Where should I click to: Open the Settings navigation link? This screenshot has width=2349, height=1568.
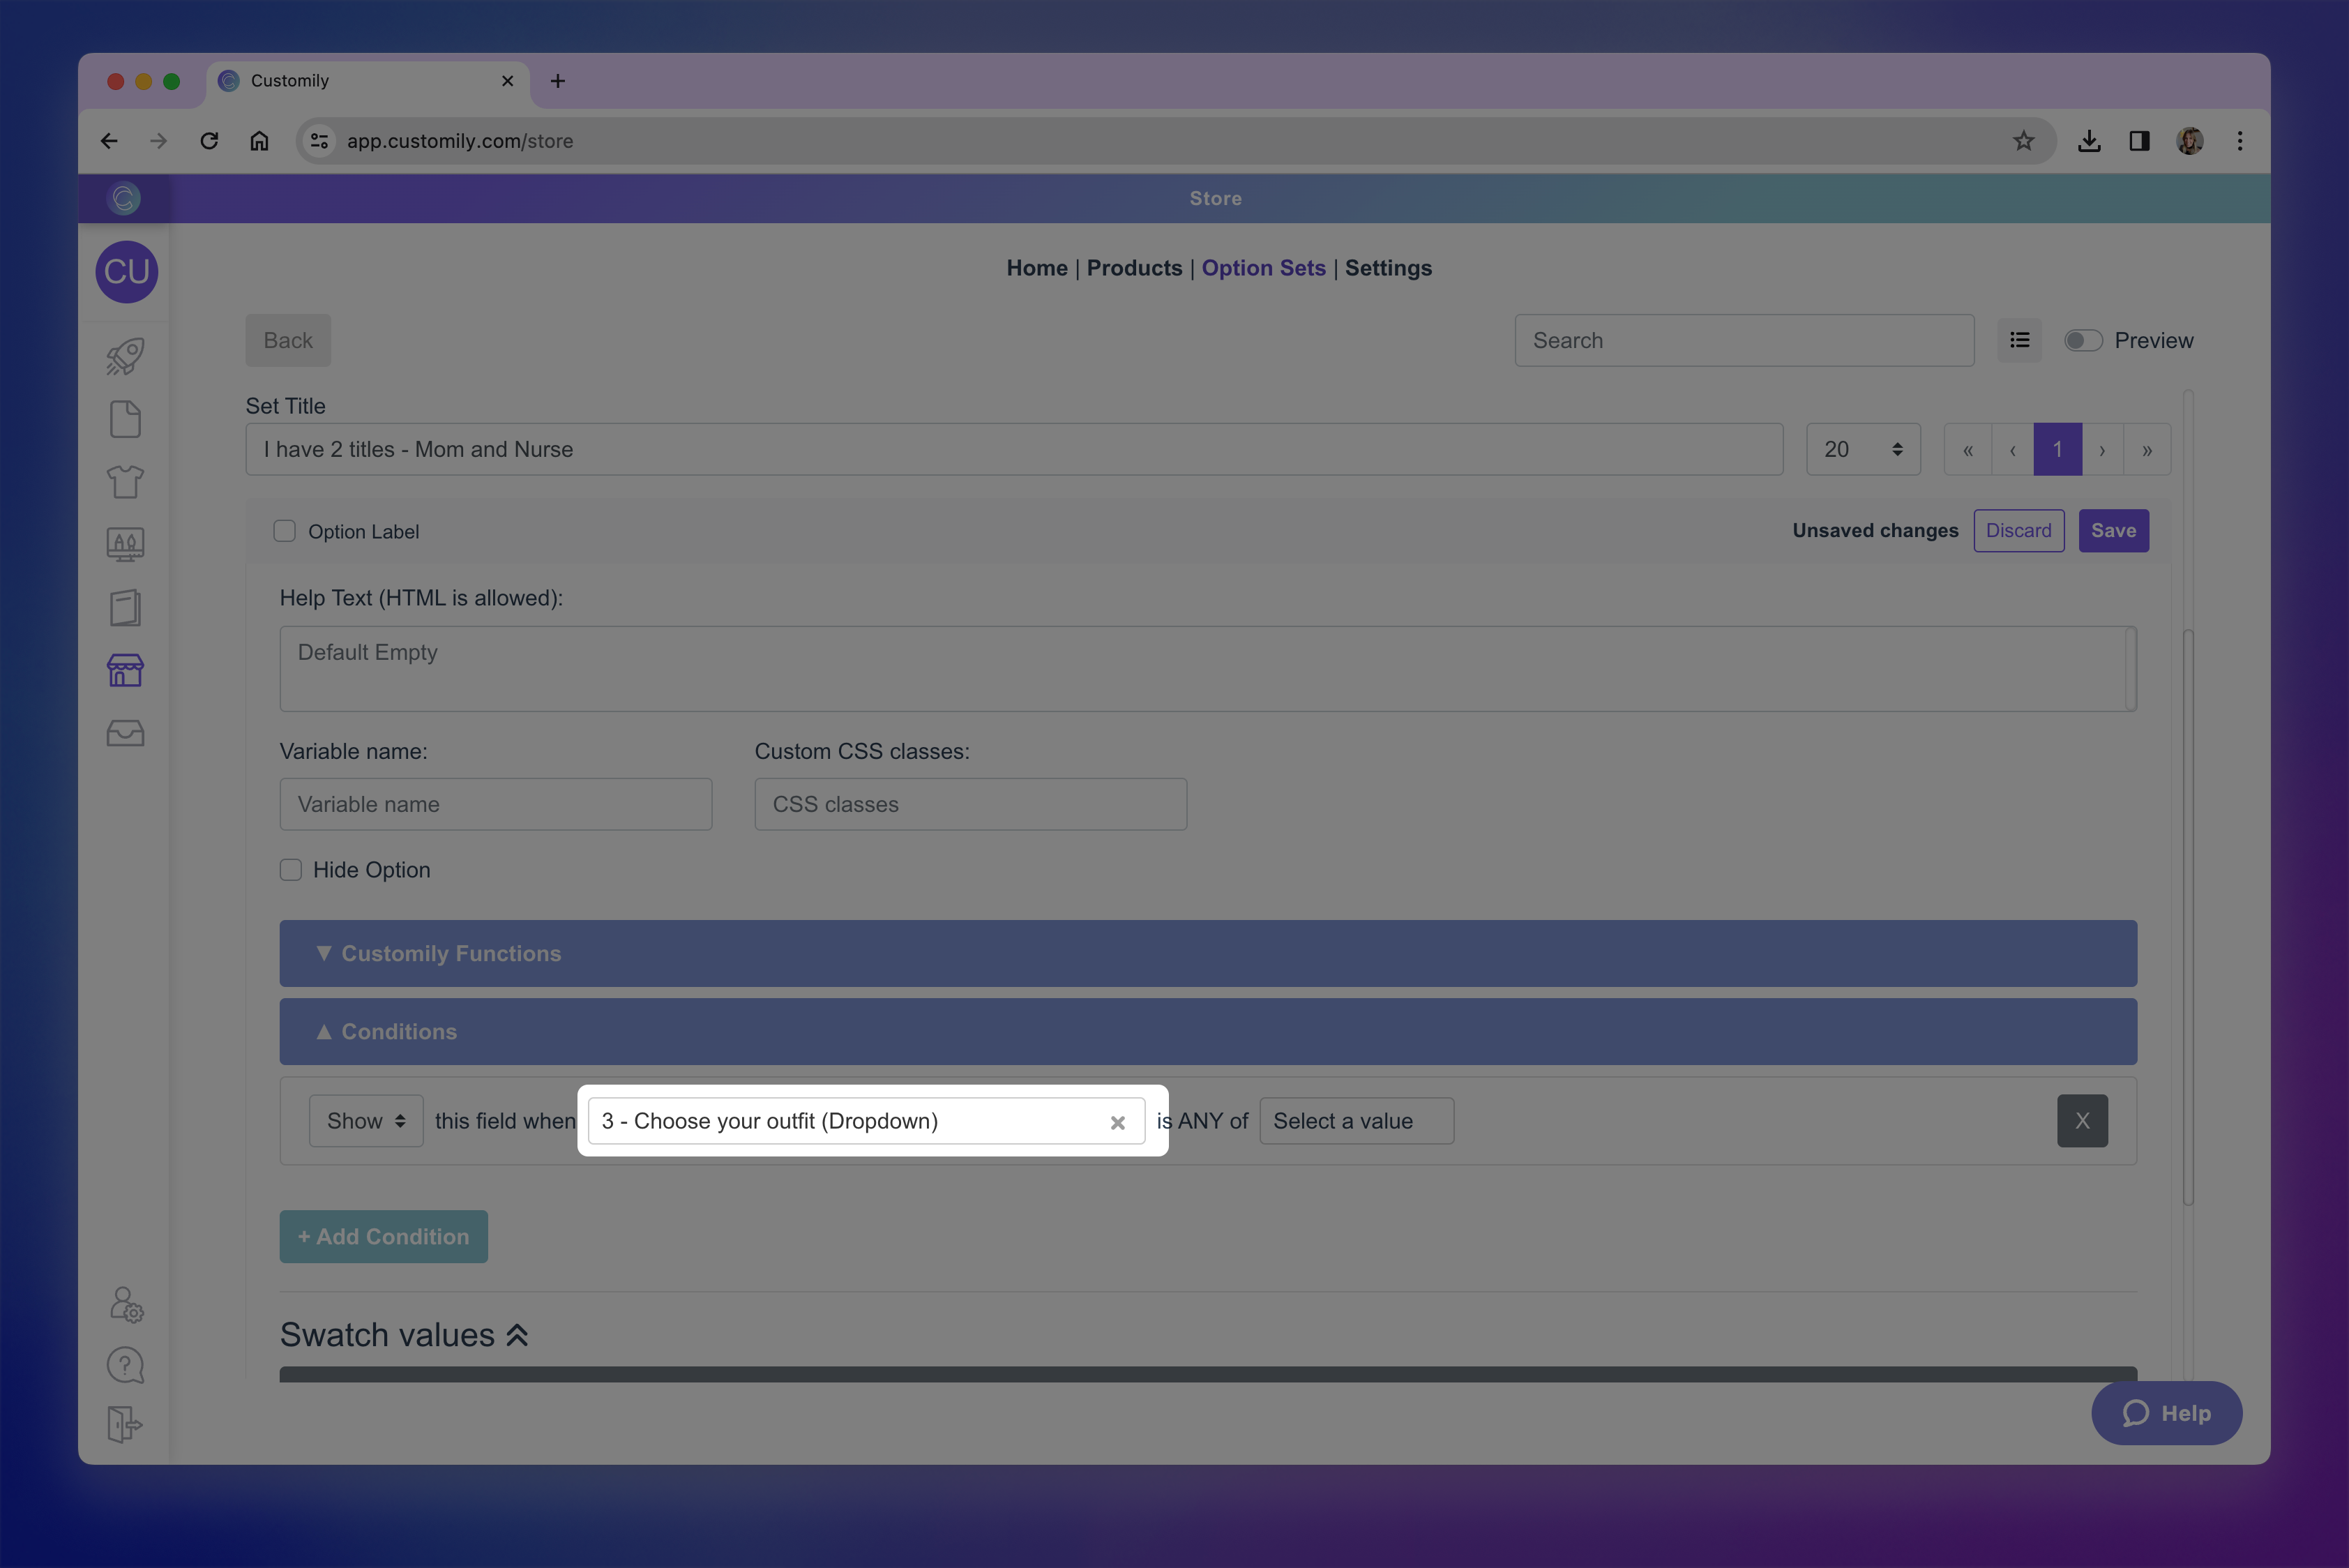1387,268
